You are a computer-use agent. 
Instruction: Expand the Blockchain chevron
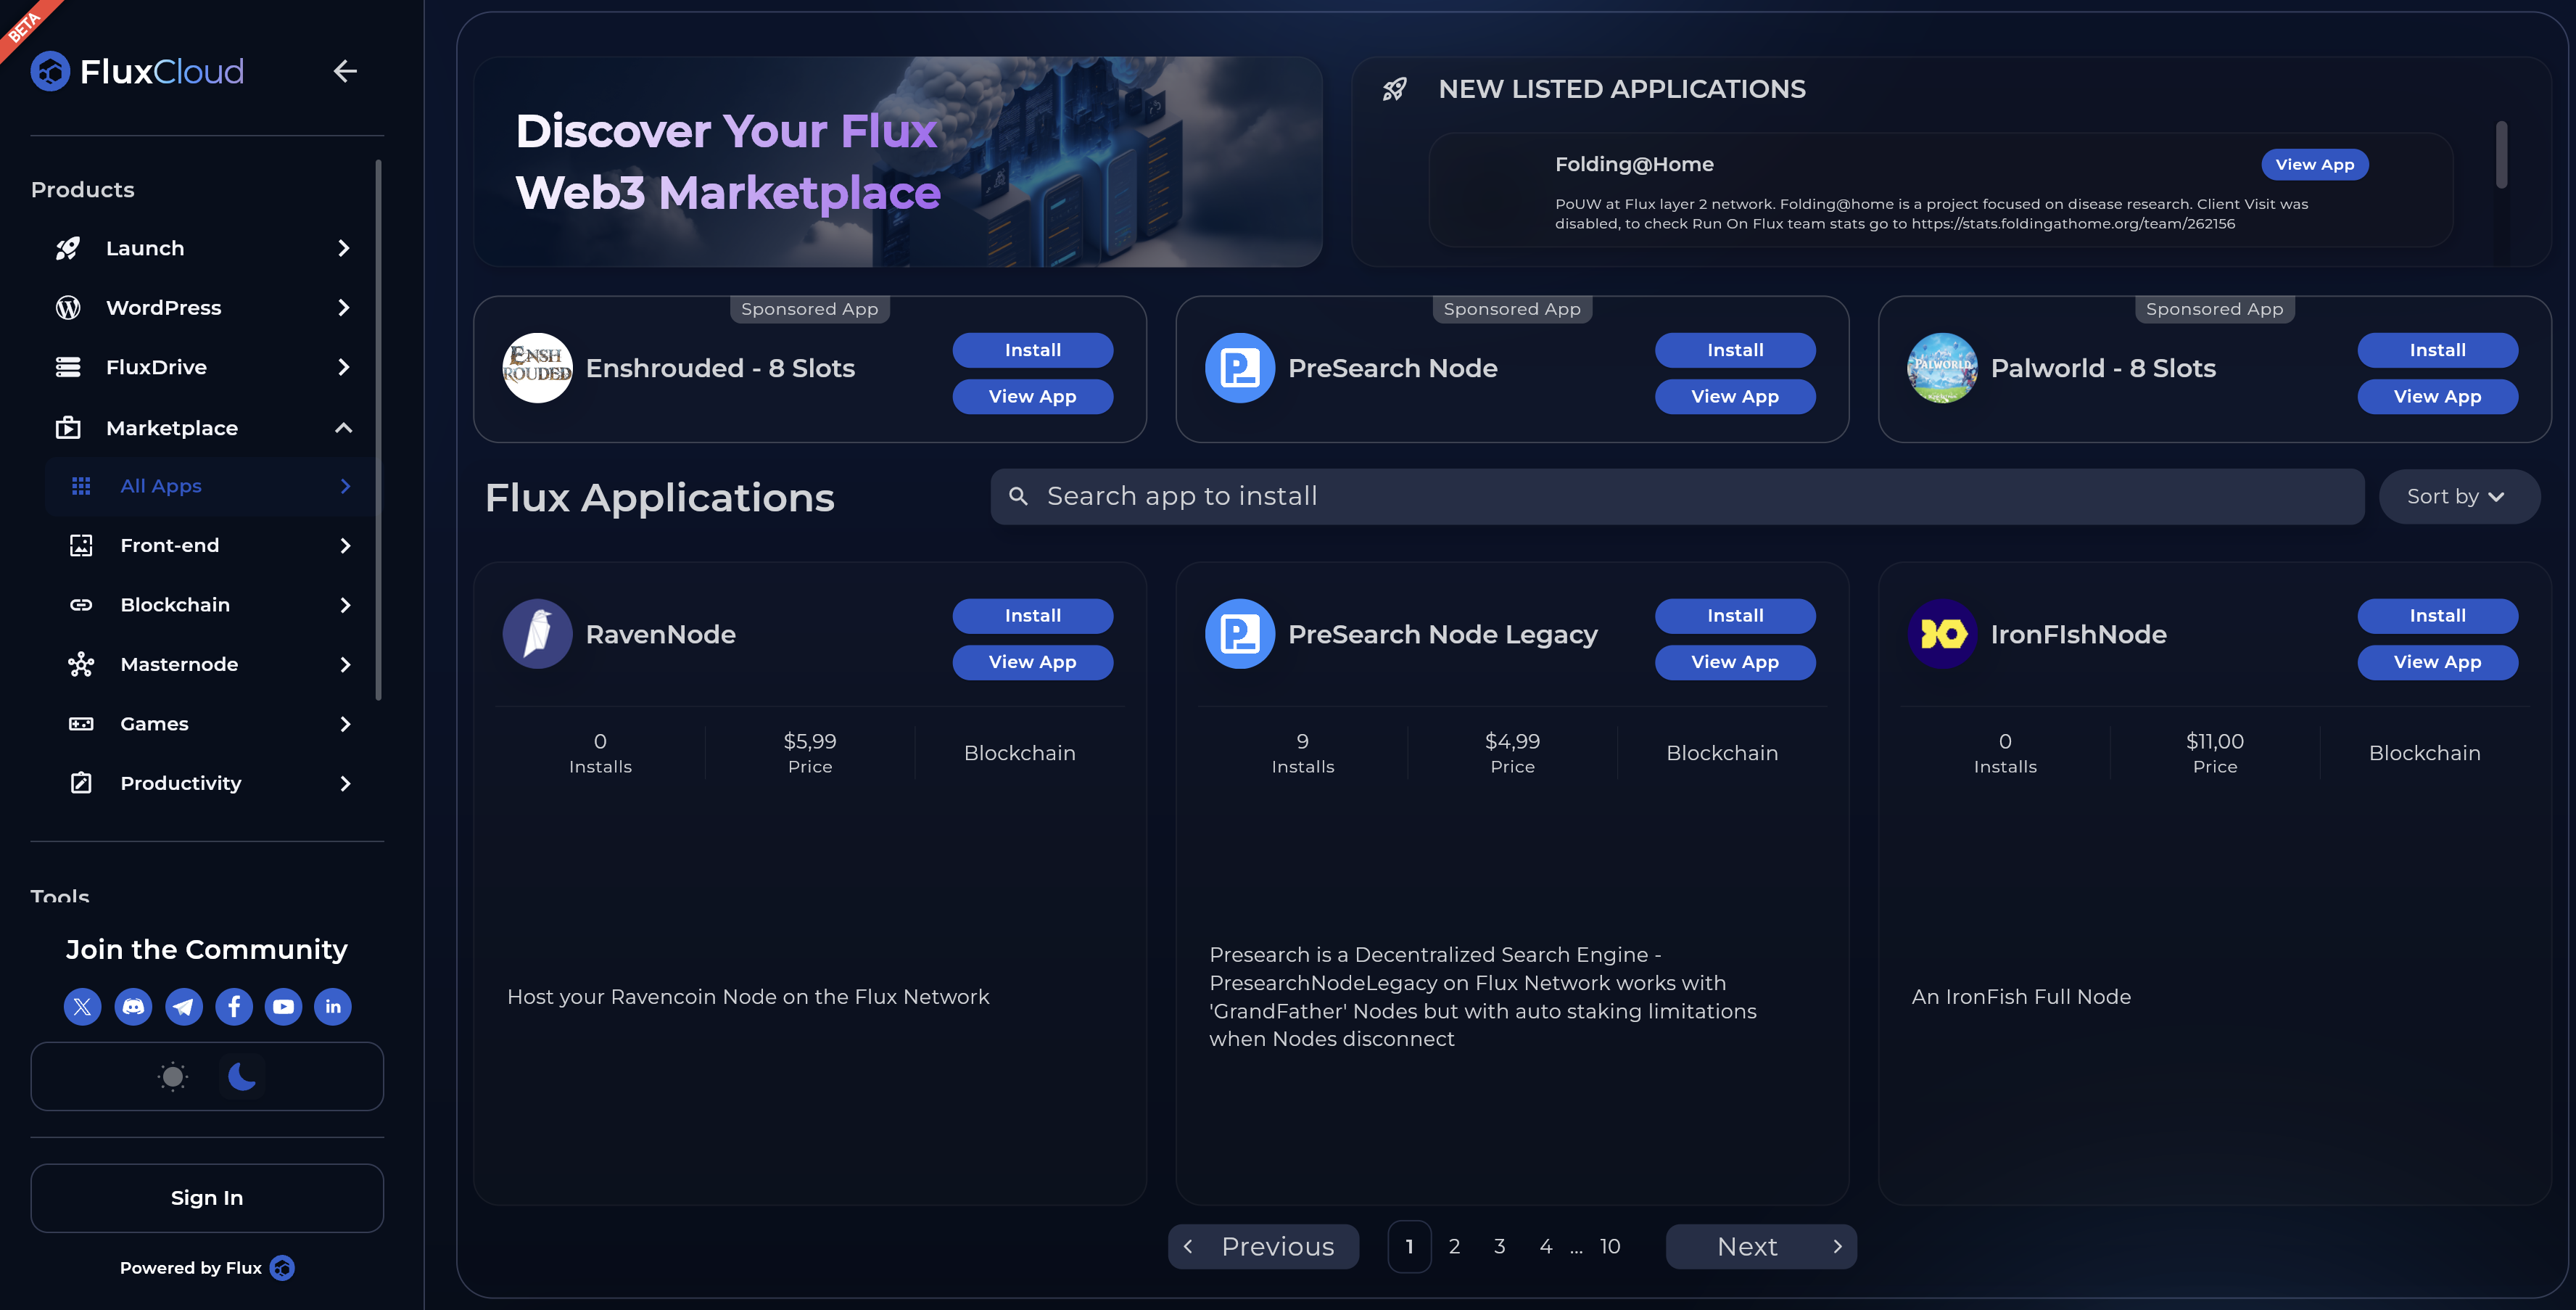click(x=346, y=605)
